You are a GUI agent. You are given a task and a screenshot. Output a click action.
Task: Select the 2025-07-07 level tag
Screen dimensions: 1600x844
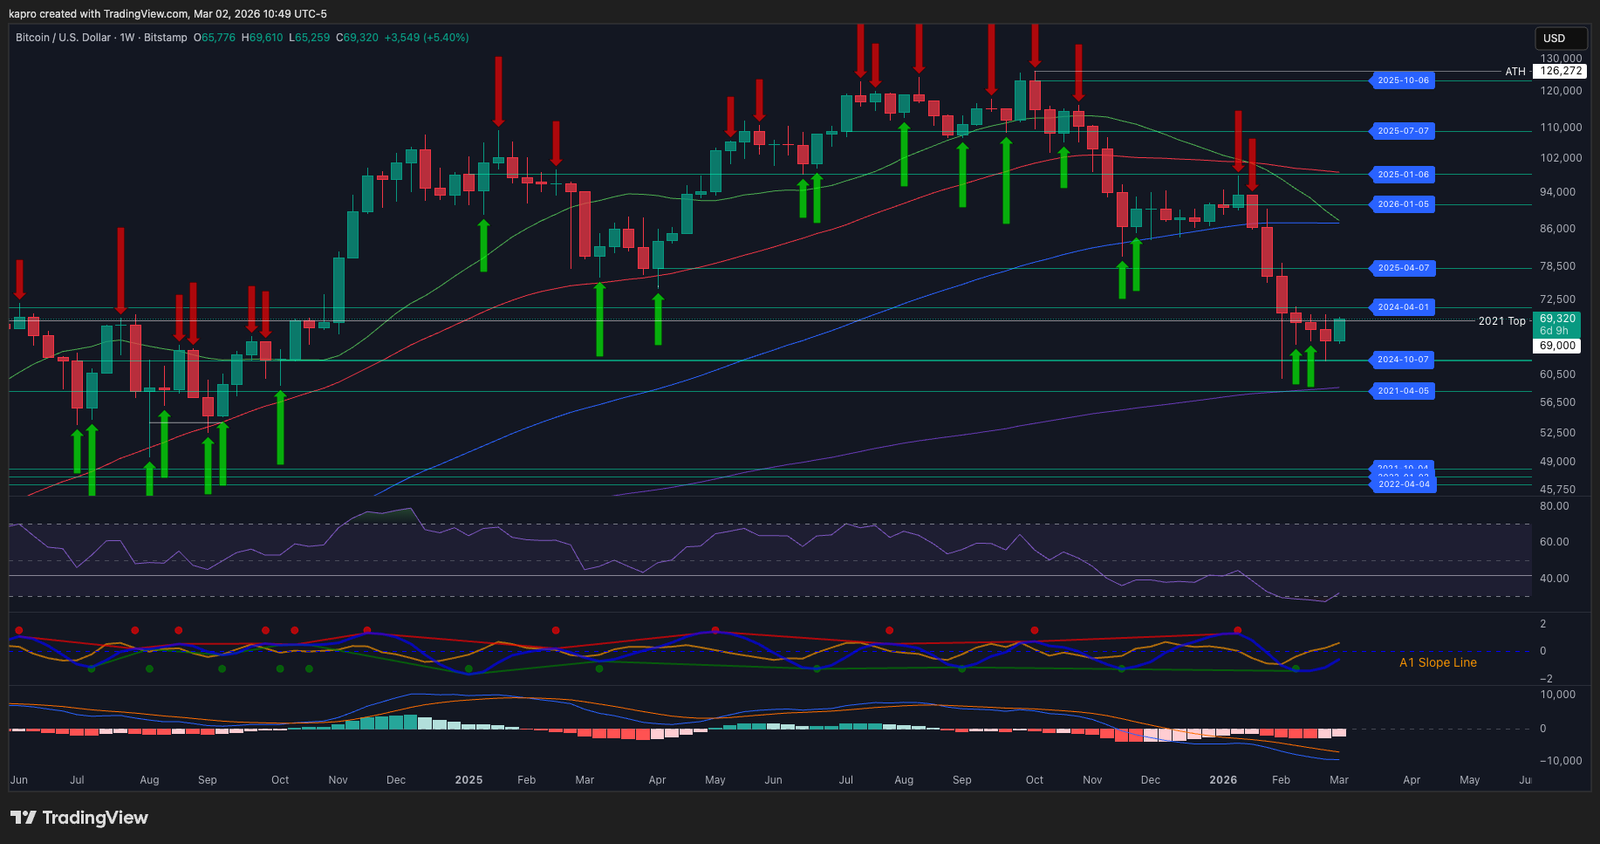(x=1402, y=131)
